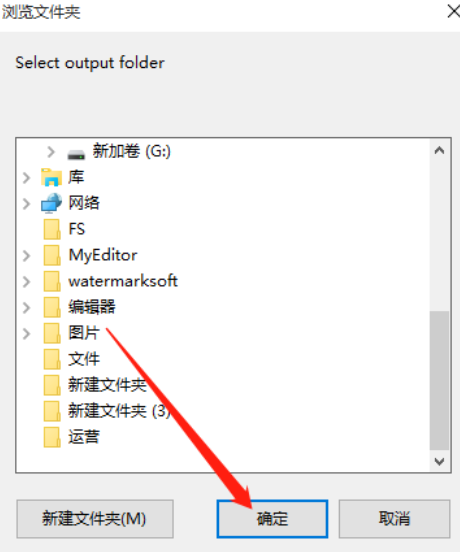Expand the 网络 tree node

[x=26, y=204]
